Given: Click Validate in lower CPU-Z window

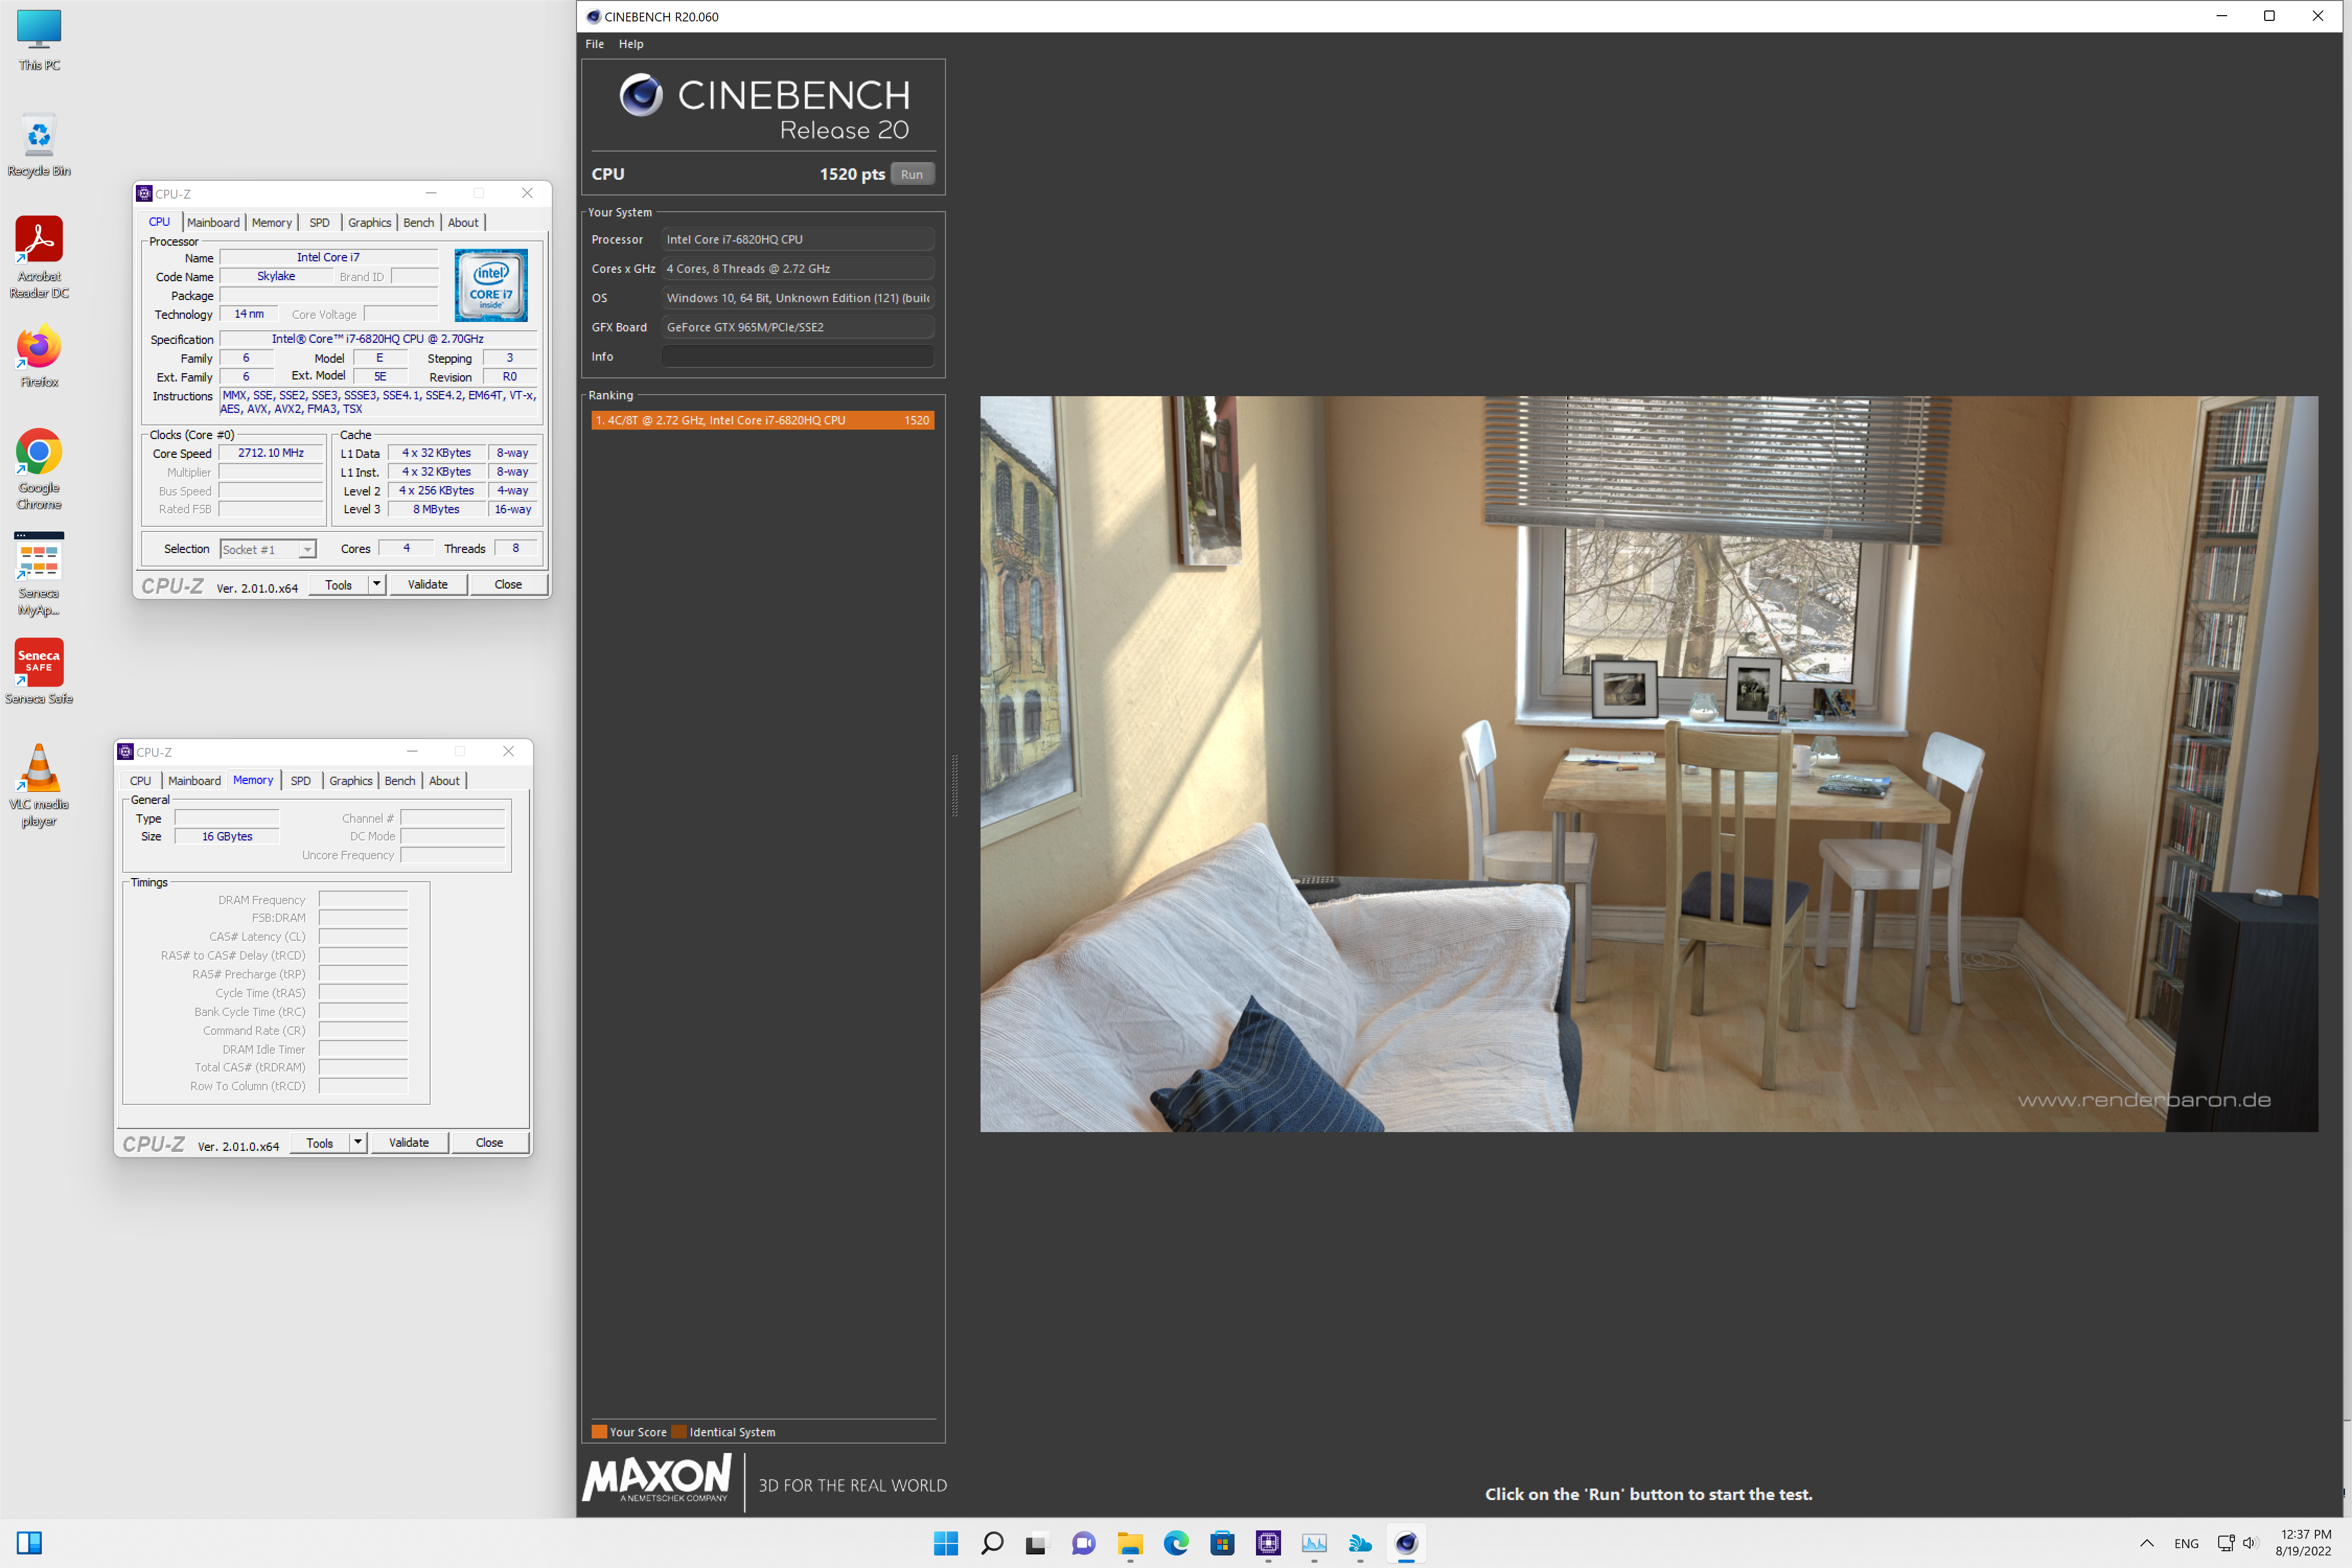Looking at the screenshot, I should 409,1143.
